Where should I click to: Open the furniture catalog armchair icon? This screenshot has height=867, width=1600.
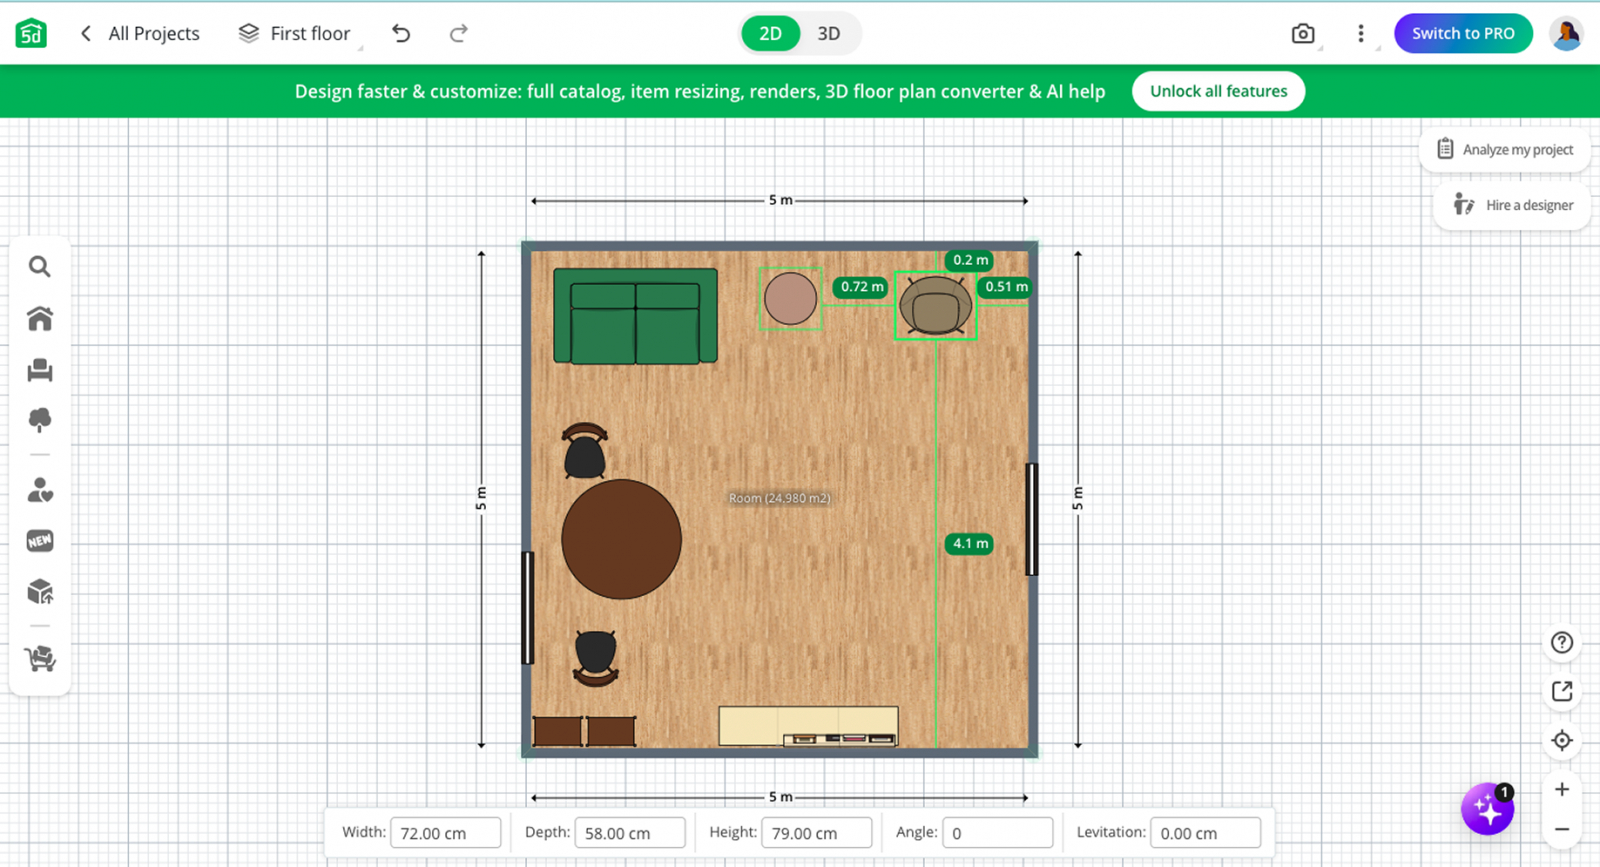tap(40, 370)
